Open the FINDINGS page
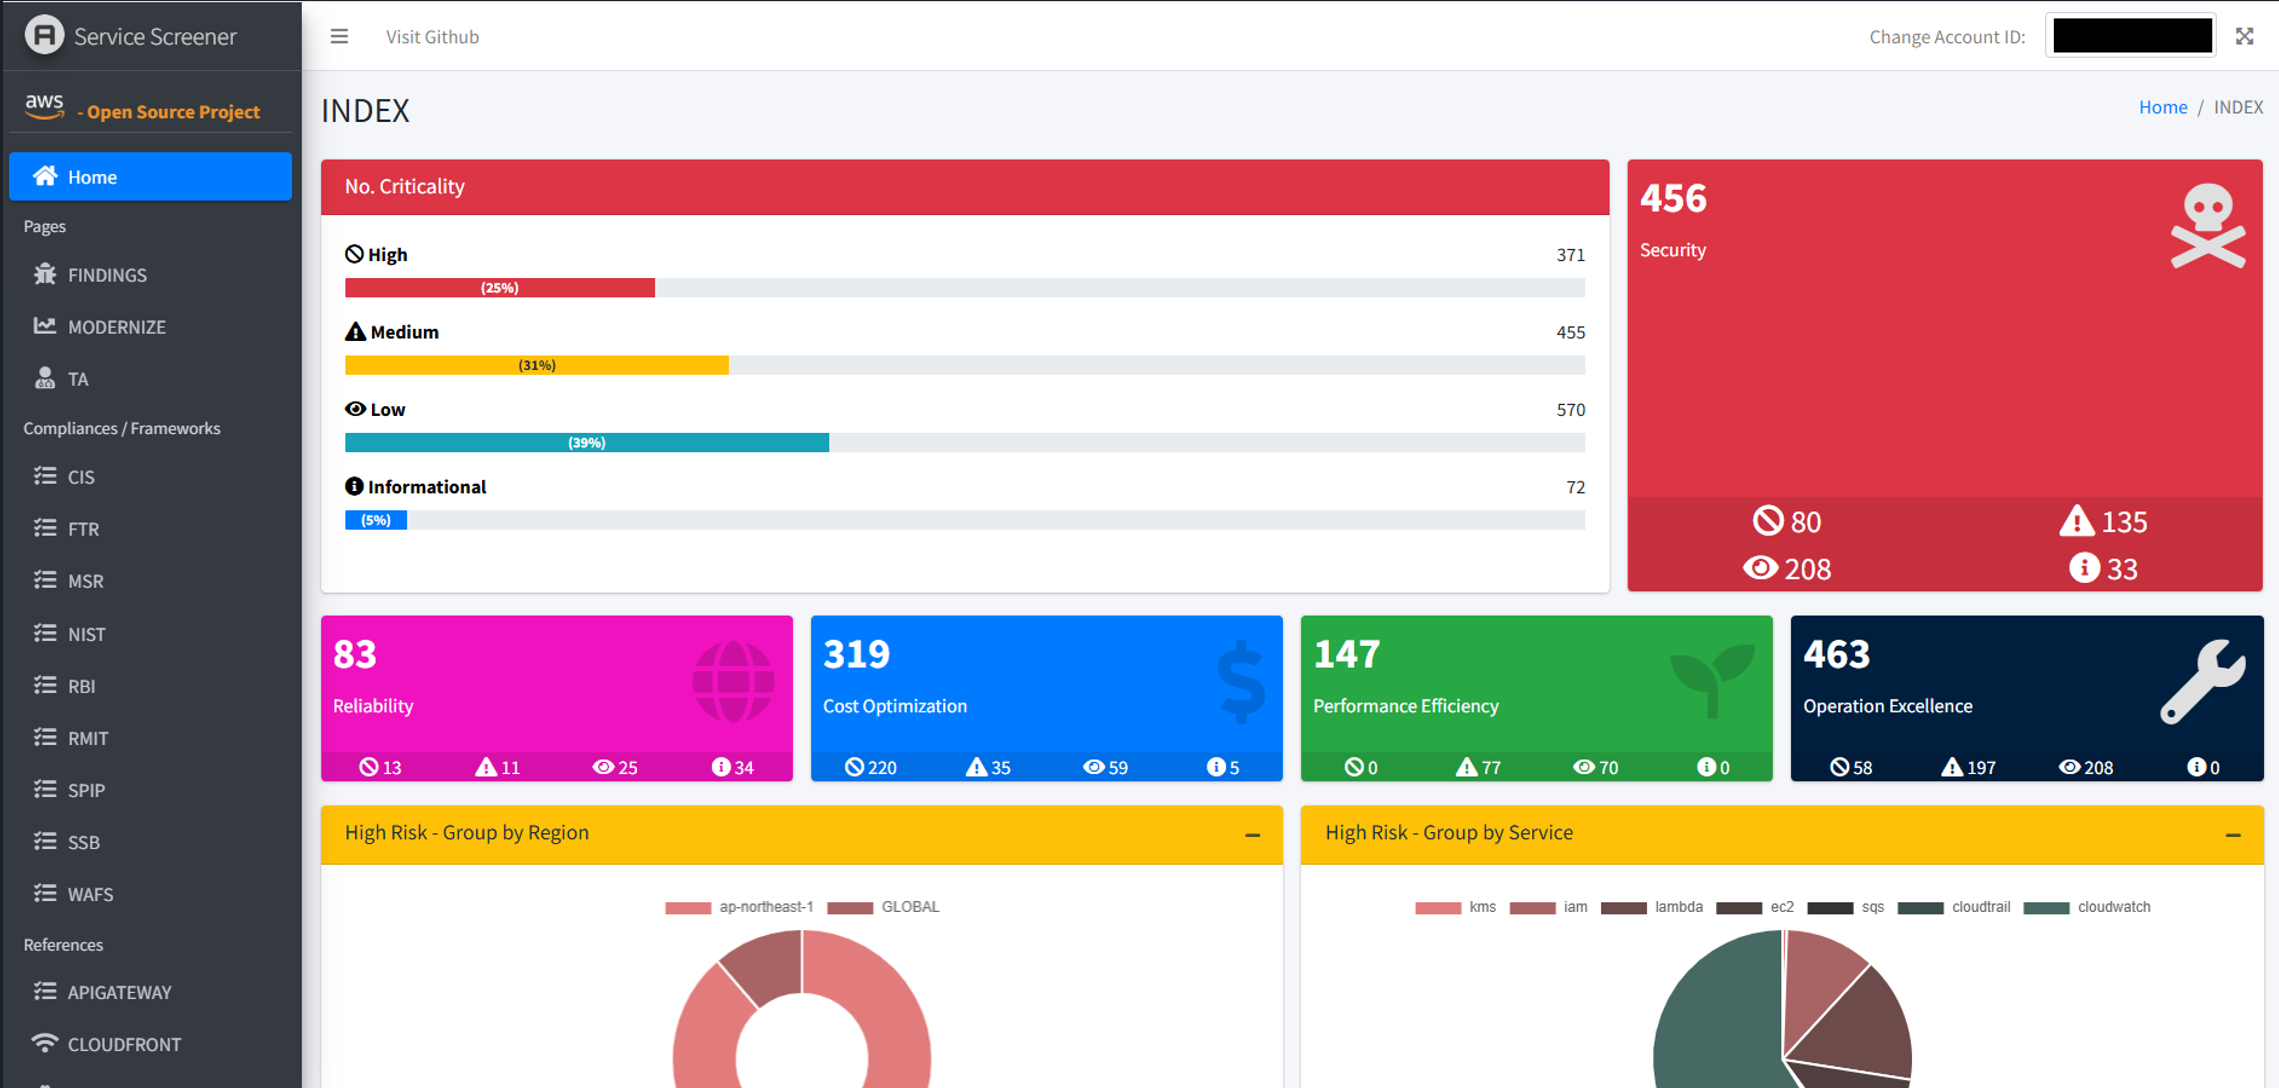This screenshot has height=1088, width=2279. (150, 274)
